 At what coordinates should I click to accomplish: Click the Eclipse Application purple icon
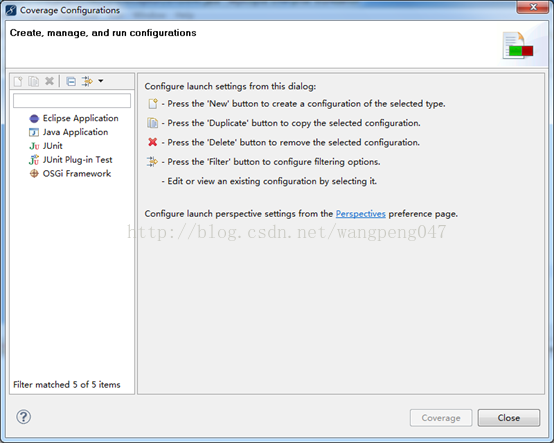(x=34, y=118)
